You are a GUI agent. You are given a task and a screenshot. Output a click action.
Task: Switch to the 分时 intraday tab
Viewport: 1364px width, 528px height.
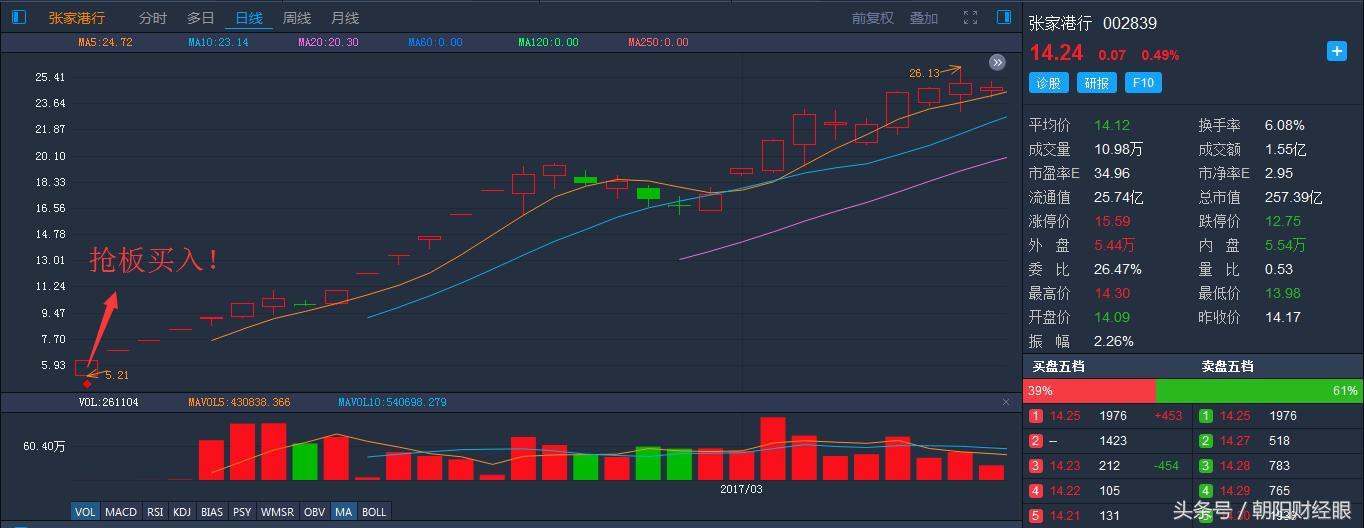pos(153,18)
